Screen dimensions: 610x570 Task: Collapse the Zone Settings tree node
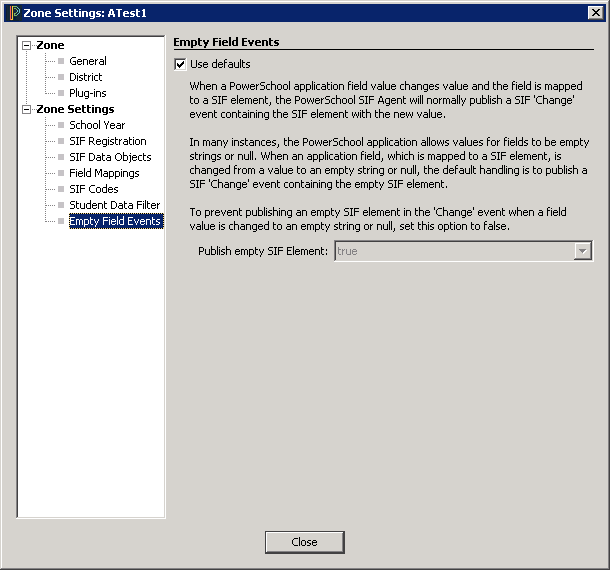27,110
